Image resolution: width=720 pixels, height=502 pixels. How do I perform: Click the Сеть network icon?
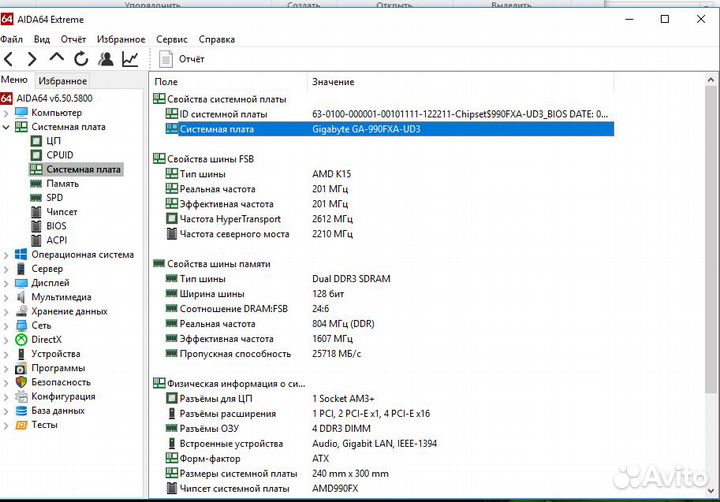pyautogui.click(x=21, y=326)
